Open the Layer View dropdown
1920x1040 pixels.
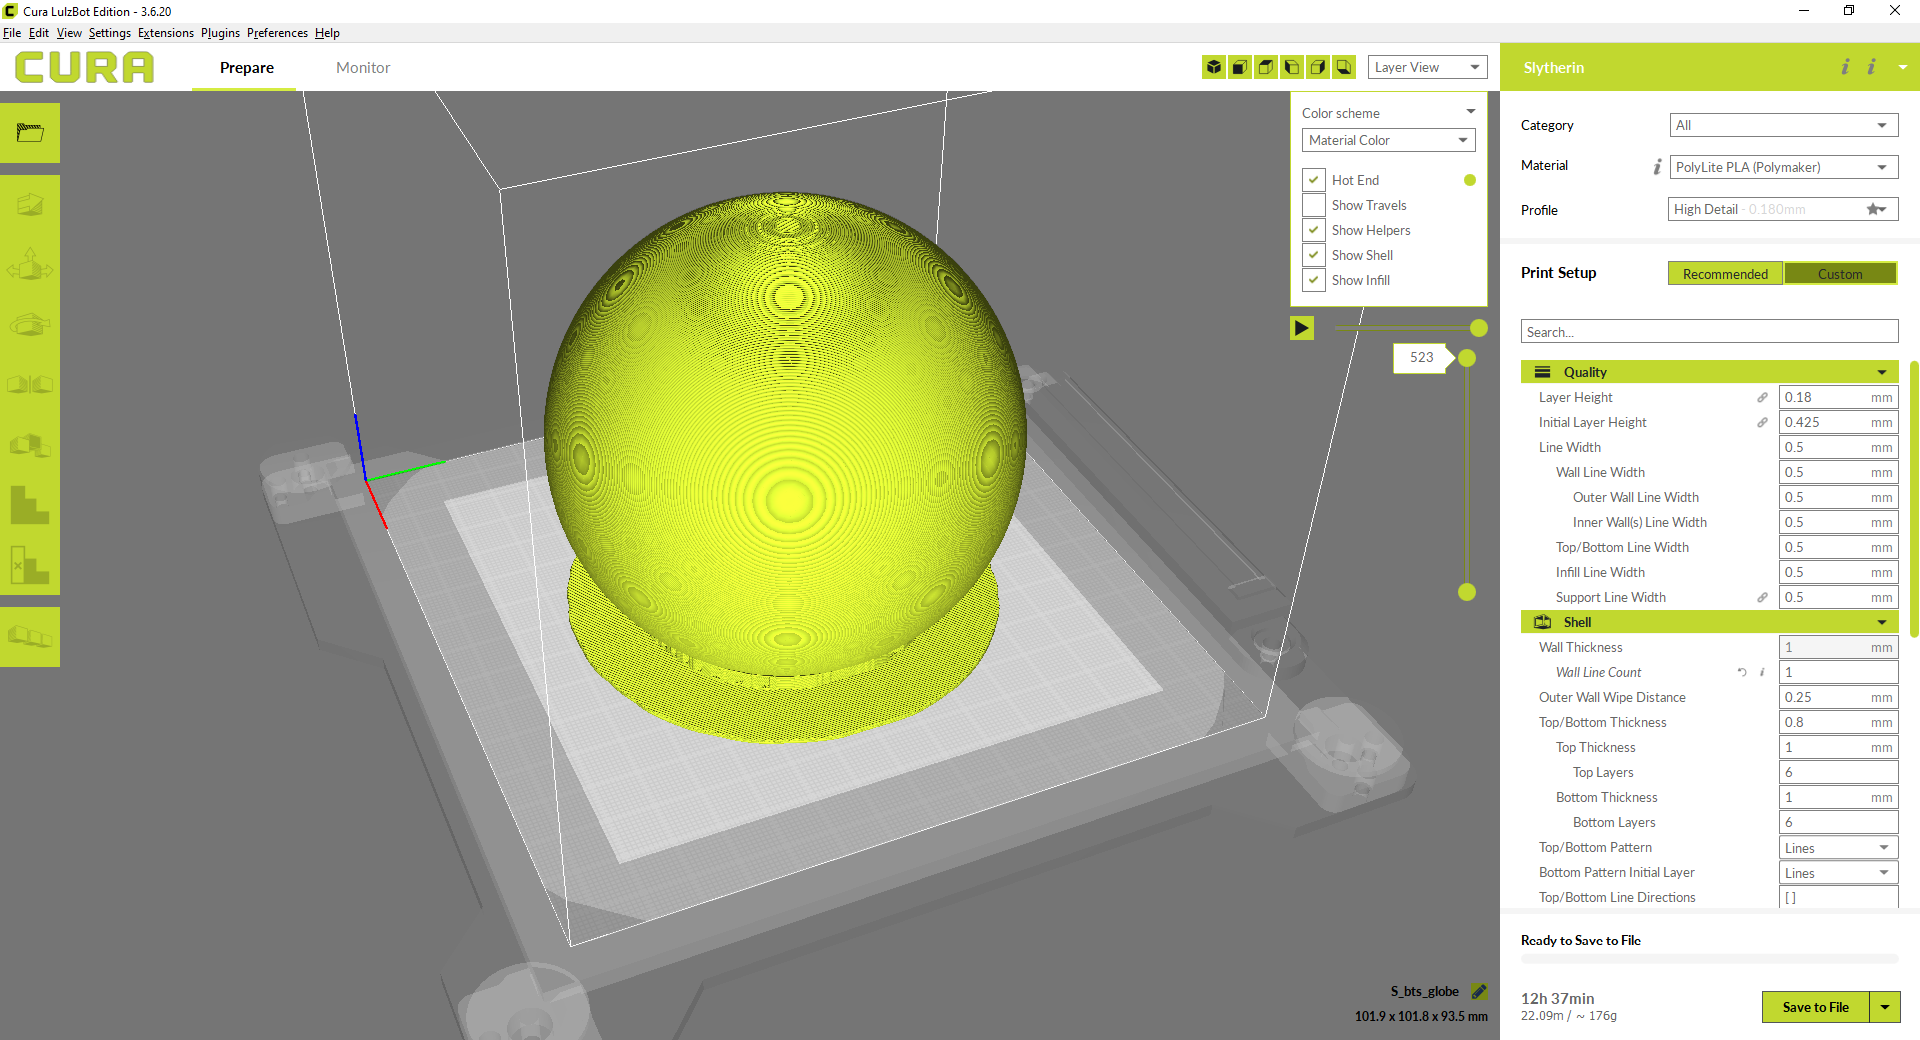click(1427, 67)
